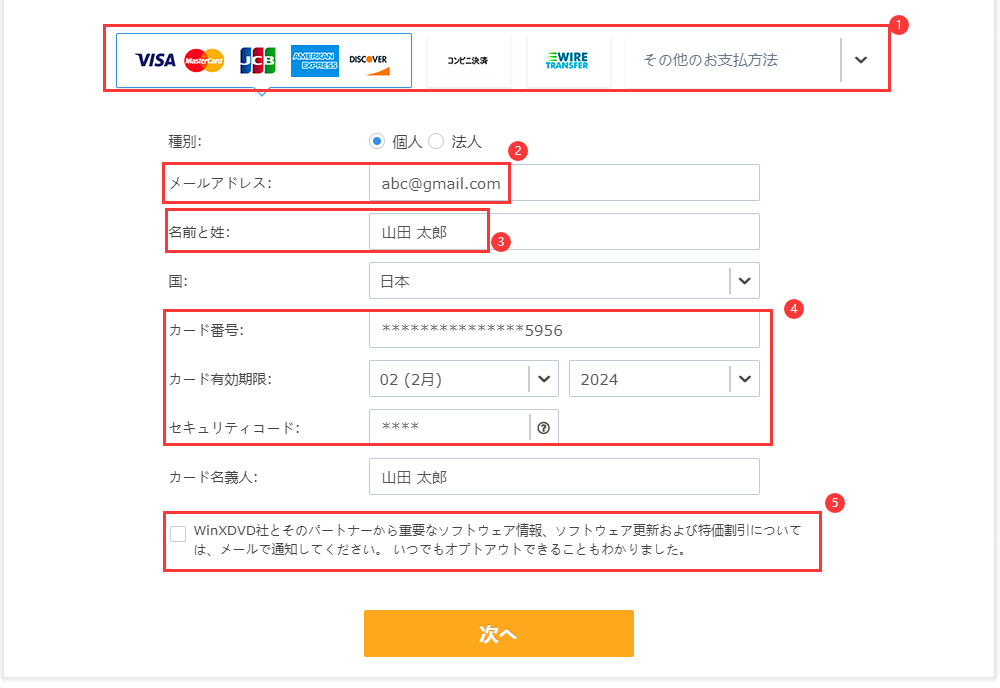1000x688 pixels.
Task: Click the Visa card logo
Action: pos(155,60)
